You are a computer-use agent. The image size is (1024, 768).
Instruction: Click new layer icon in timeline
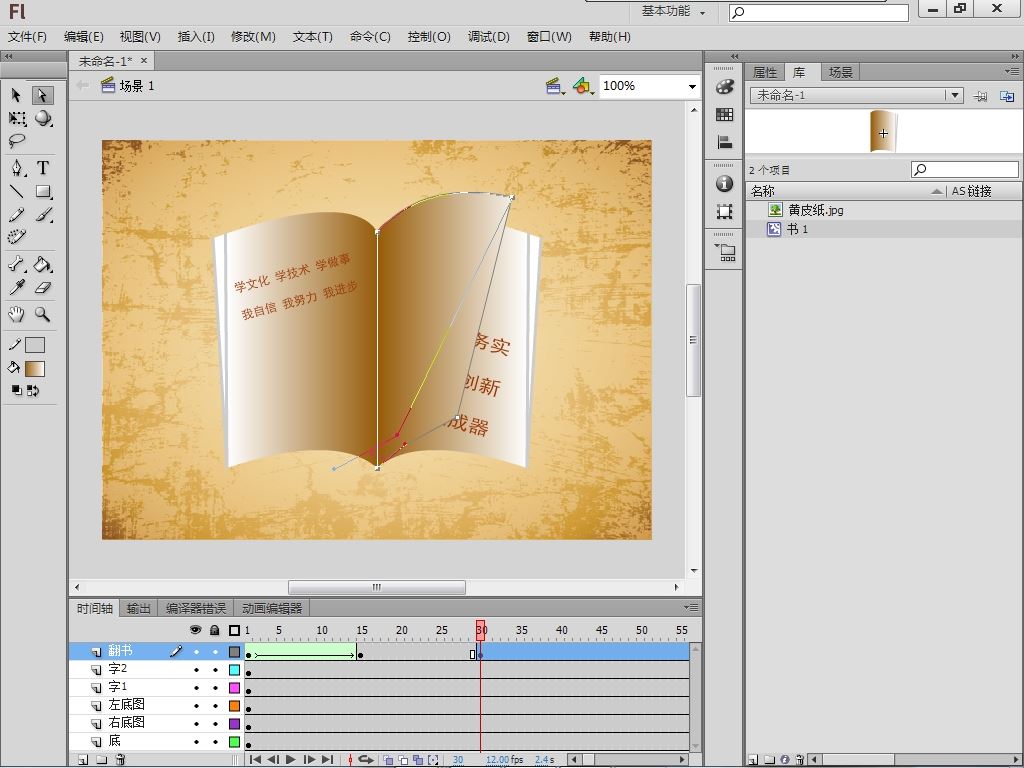tap(83, 760)
